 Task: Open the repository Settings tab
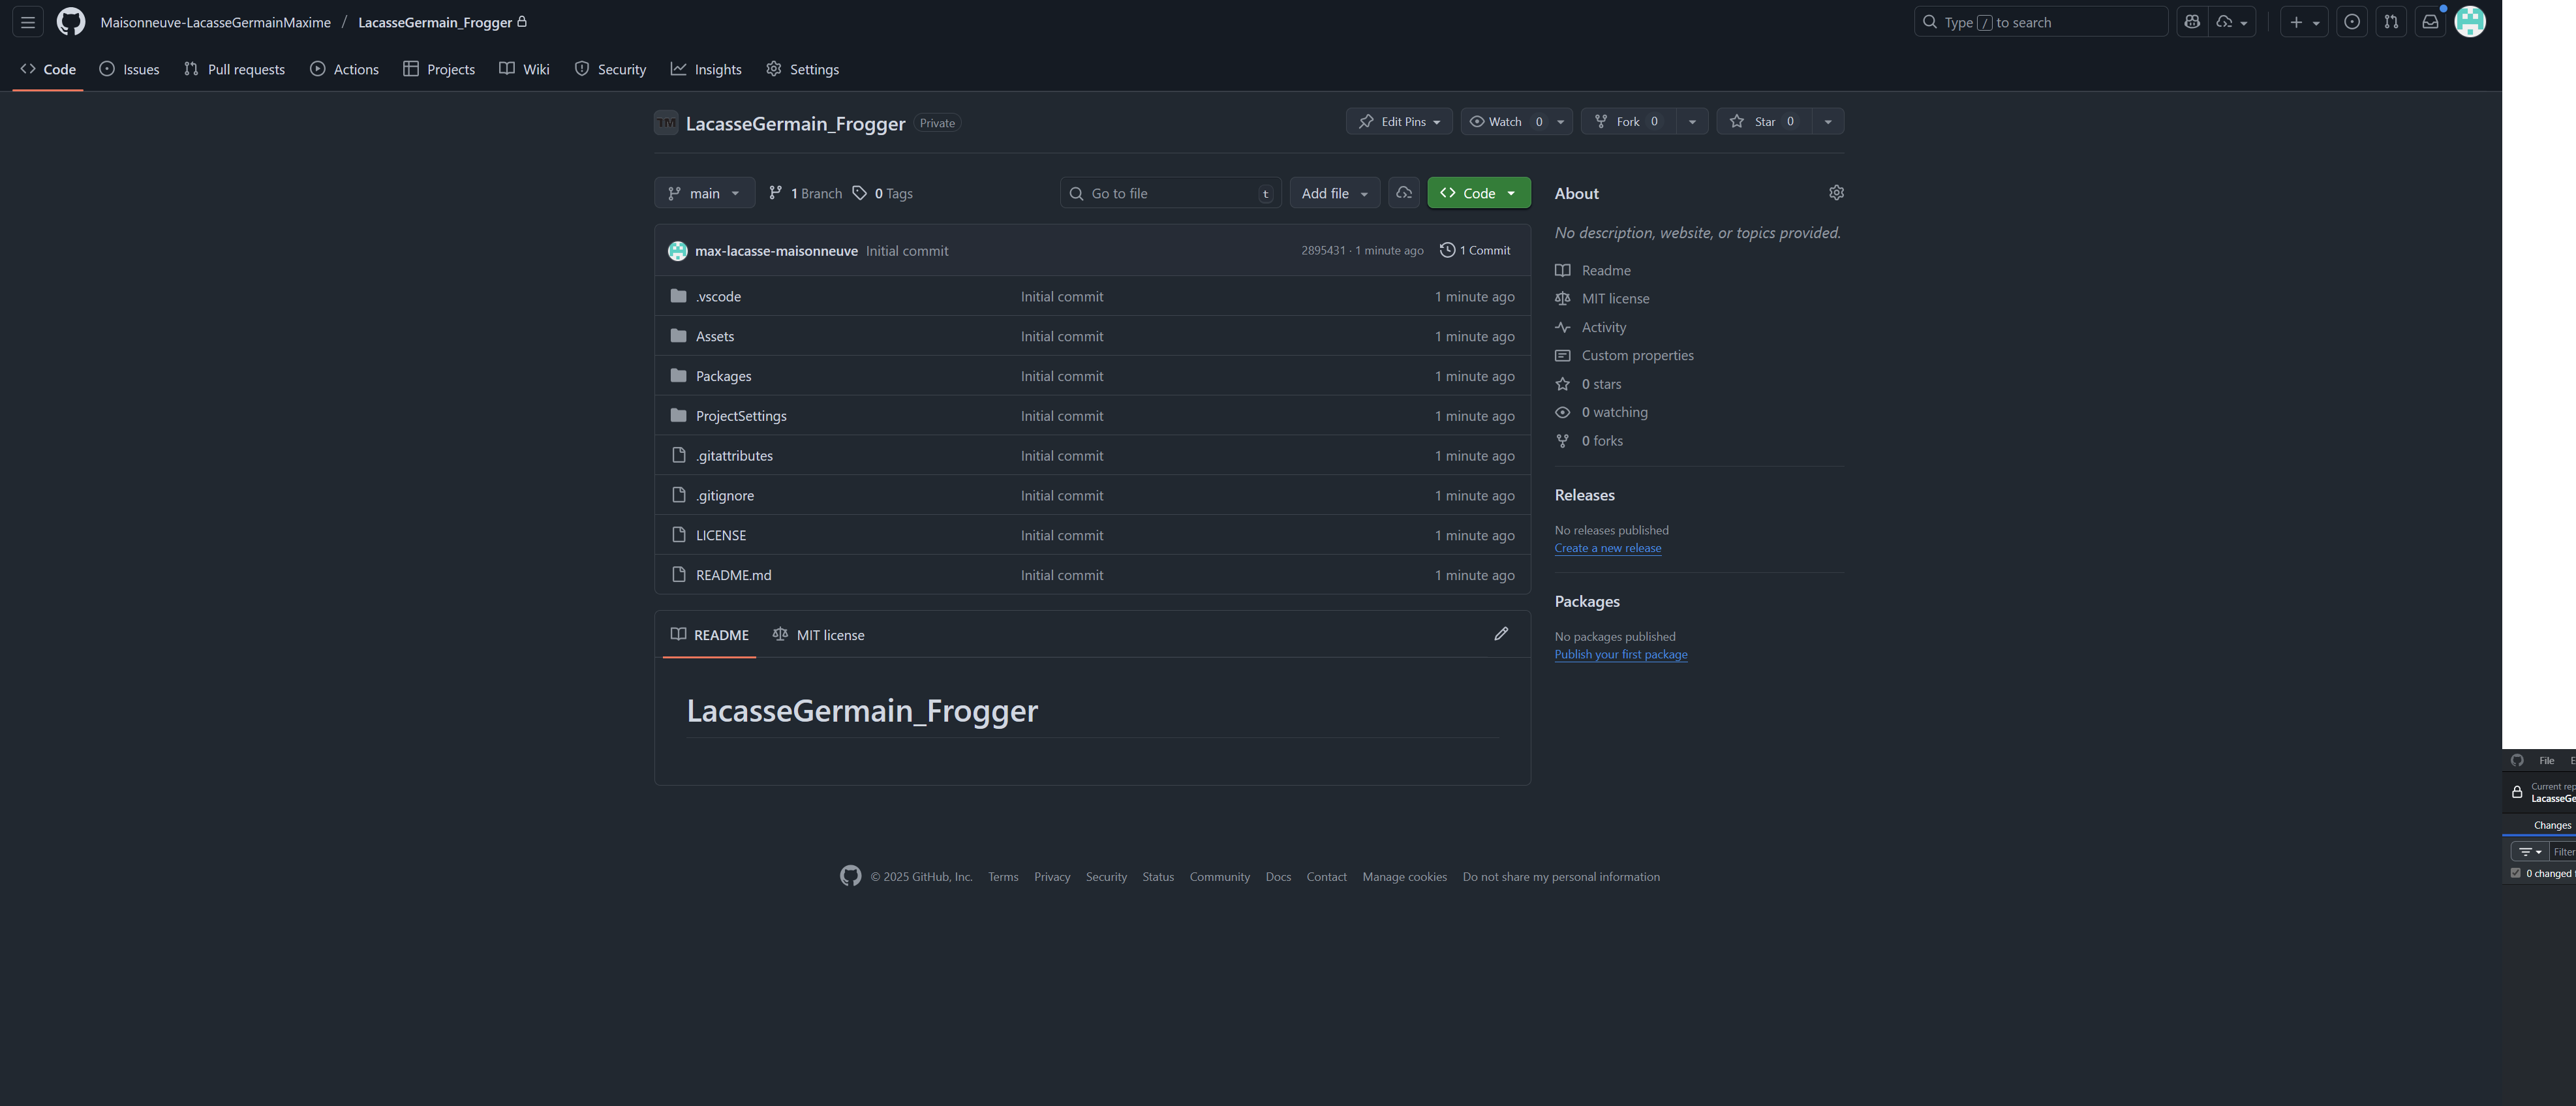(802, 69)
